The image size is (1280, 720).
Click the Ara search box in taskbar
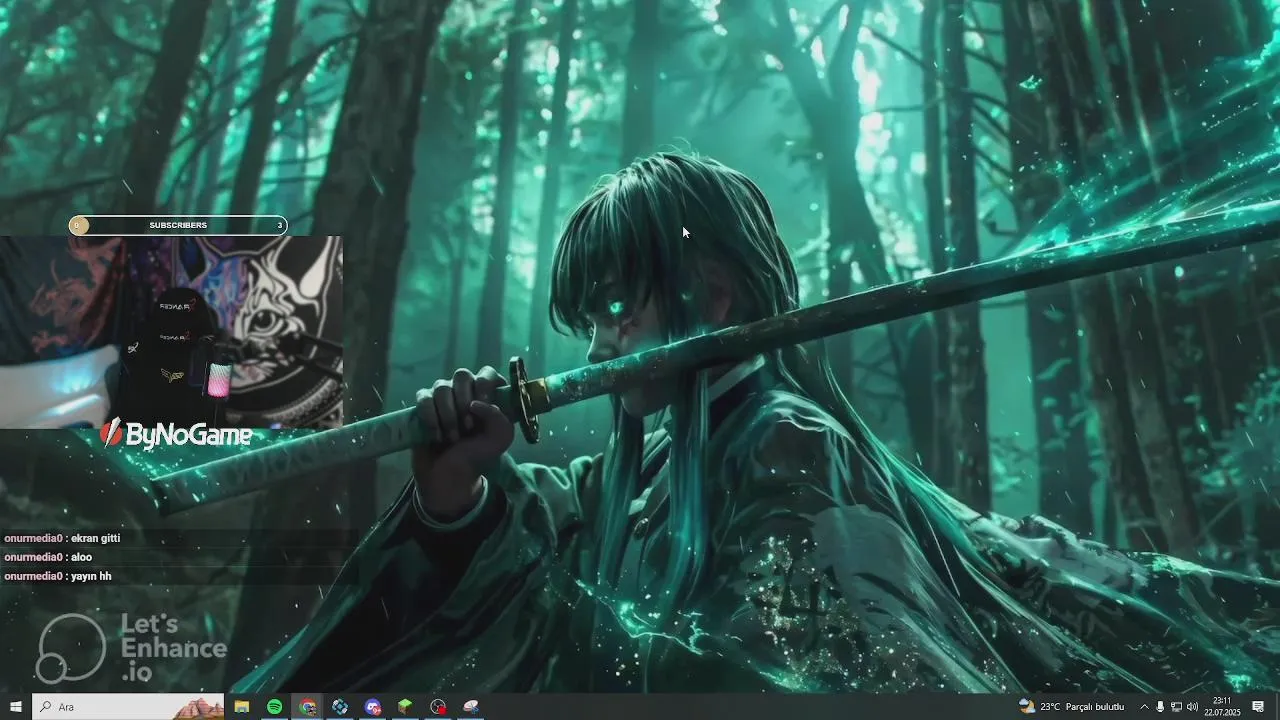128,707
